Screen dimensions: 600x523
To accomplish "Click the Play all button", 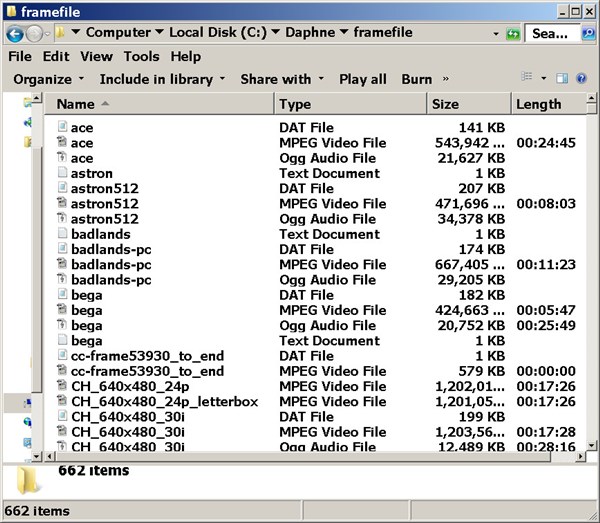I will (x=362, y=79).
